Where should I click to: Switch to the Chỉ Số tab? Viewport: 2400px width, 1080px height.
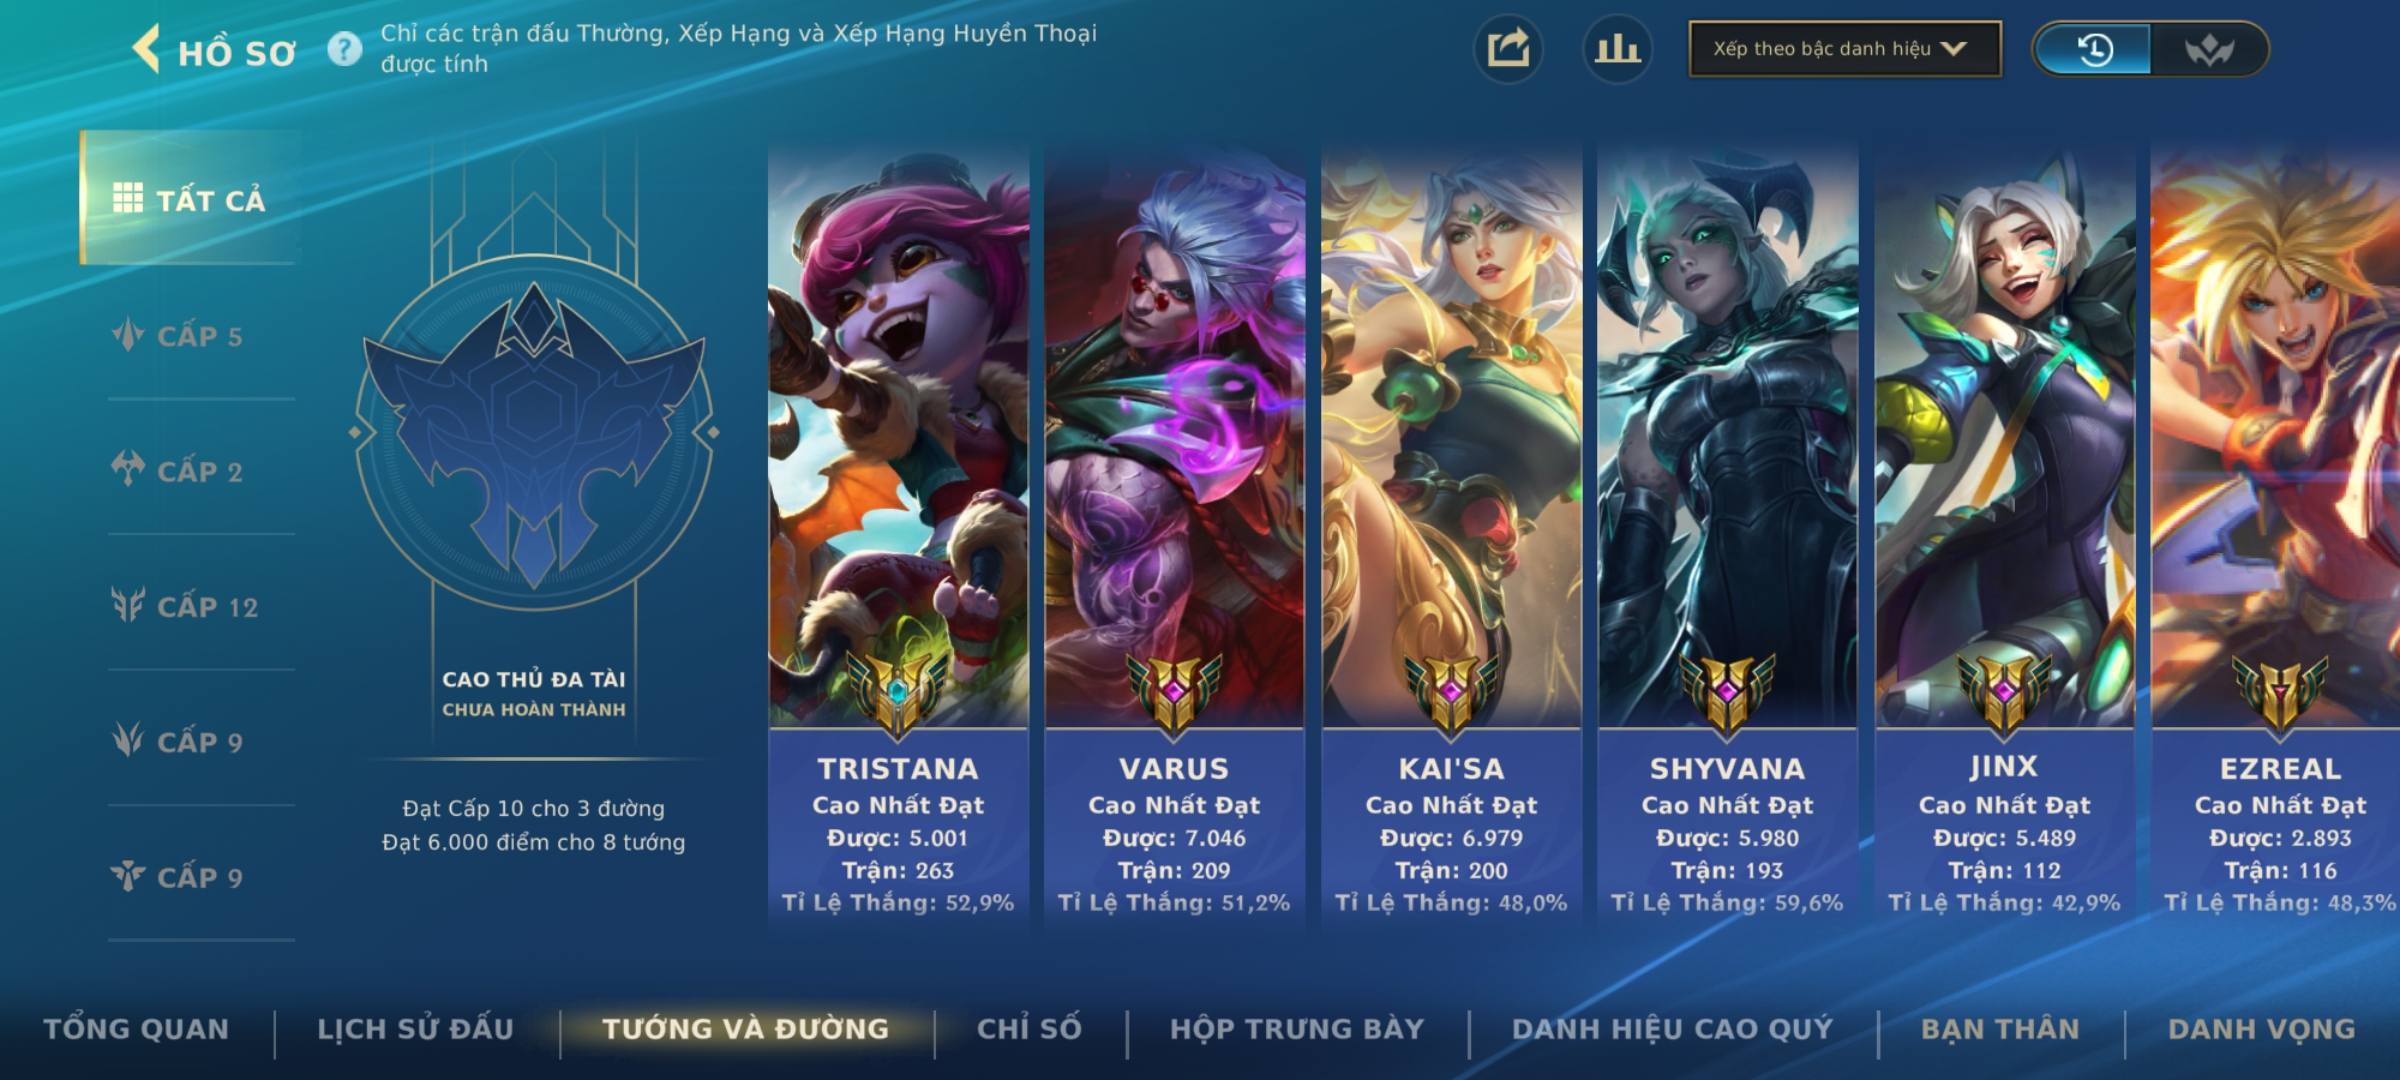1029,1029
